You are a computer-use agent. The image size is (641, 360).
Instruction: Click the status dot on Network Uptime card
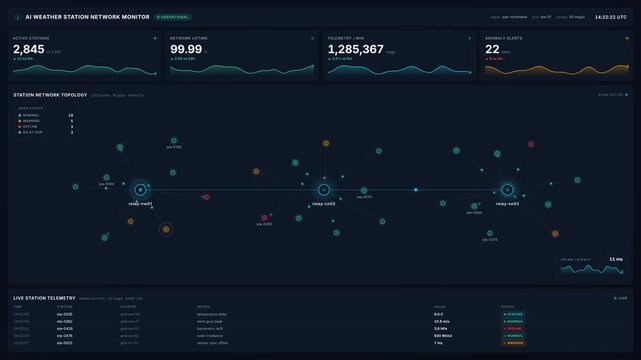point(312,38)
